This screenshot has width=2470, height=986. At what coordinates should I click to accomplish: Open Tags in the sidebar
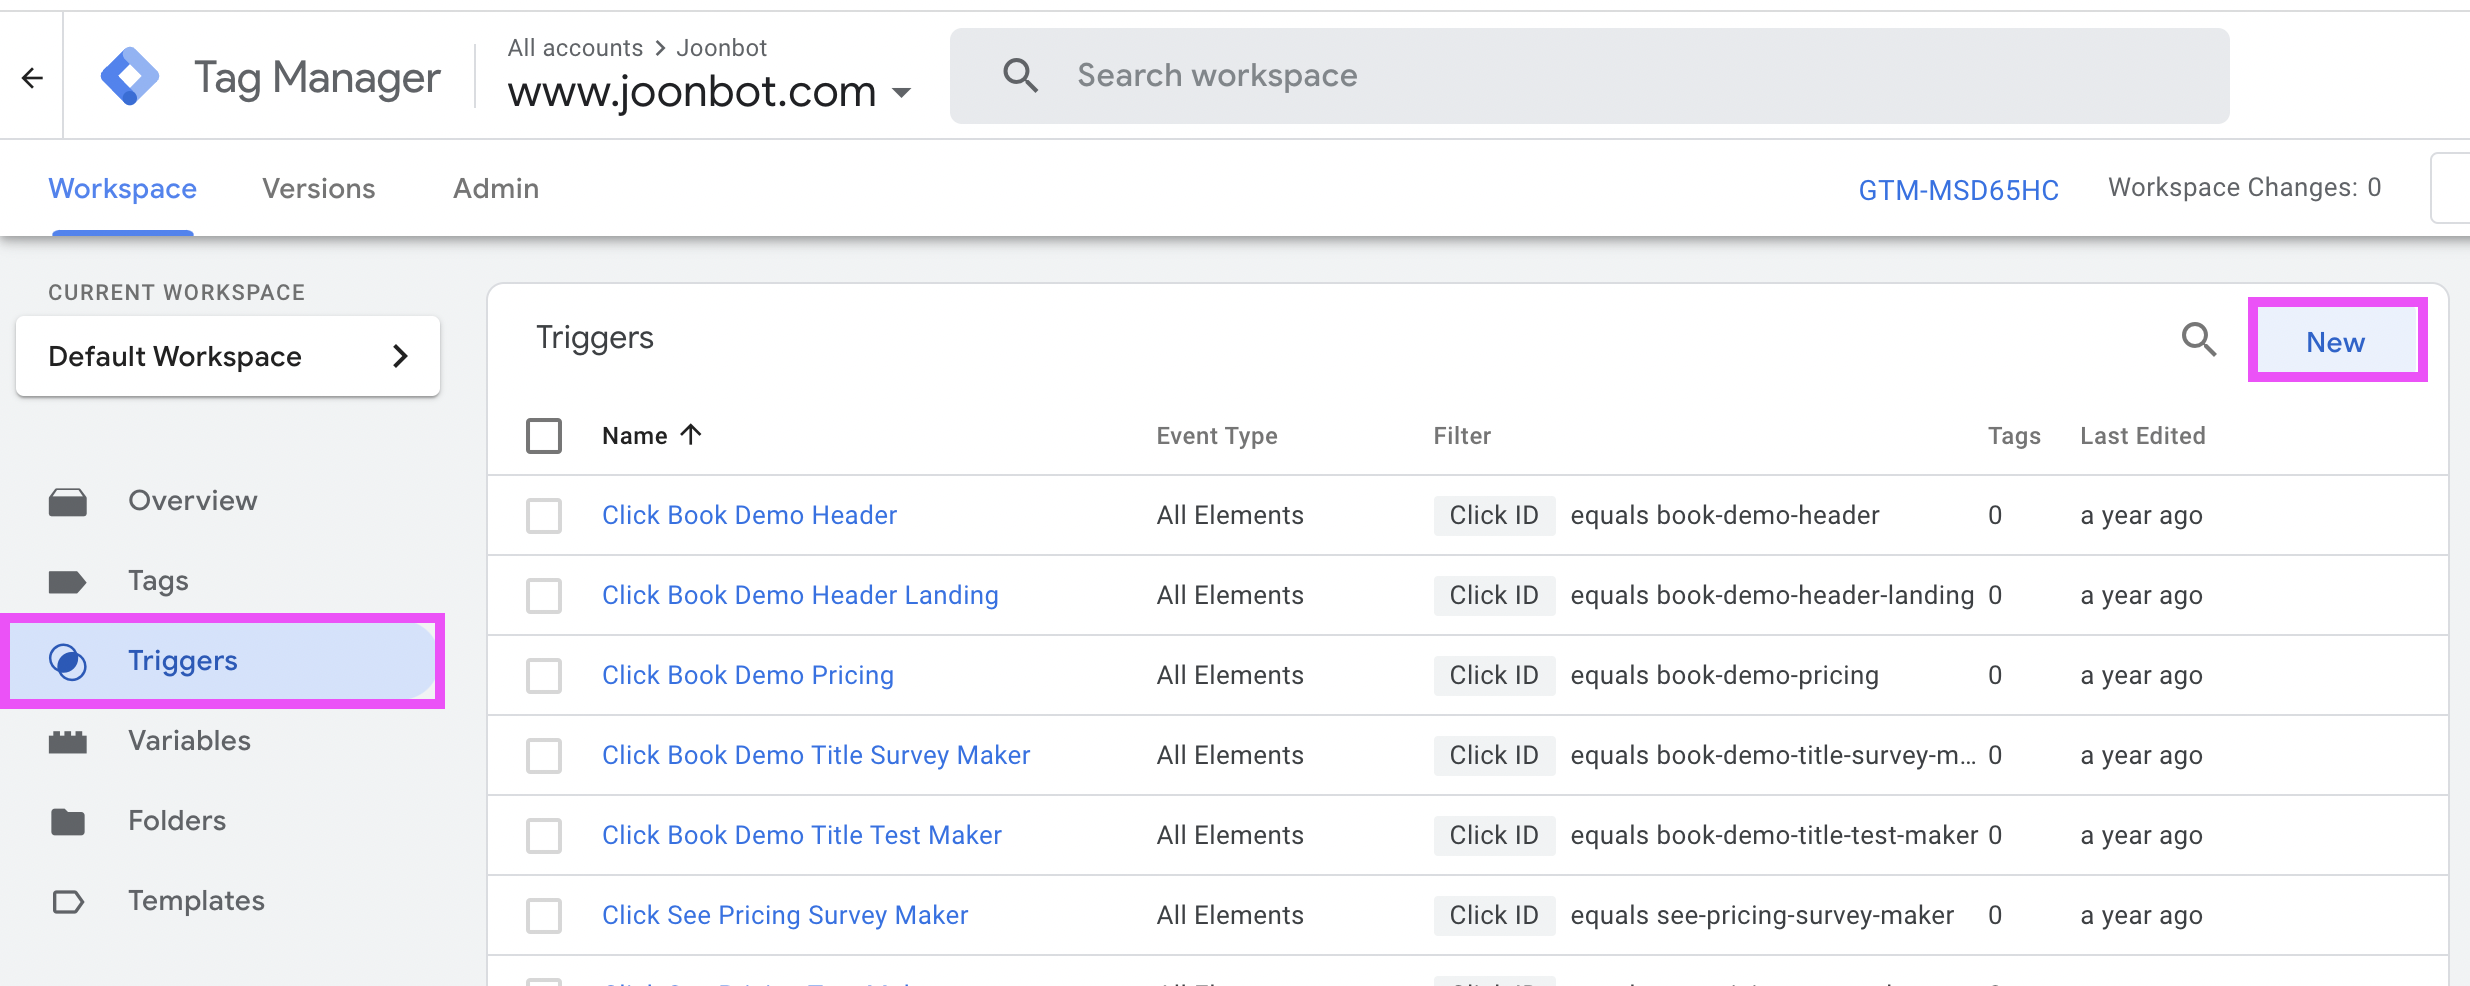click(158, 581)
